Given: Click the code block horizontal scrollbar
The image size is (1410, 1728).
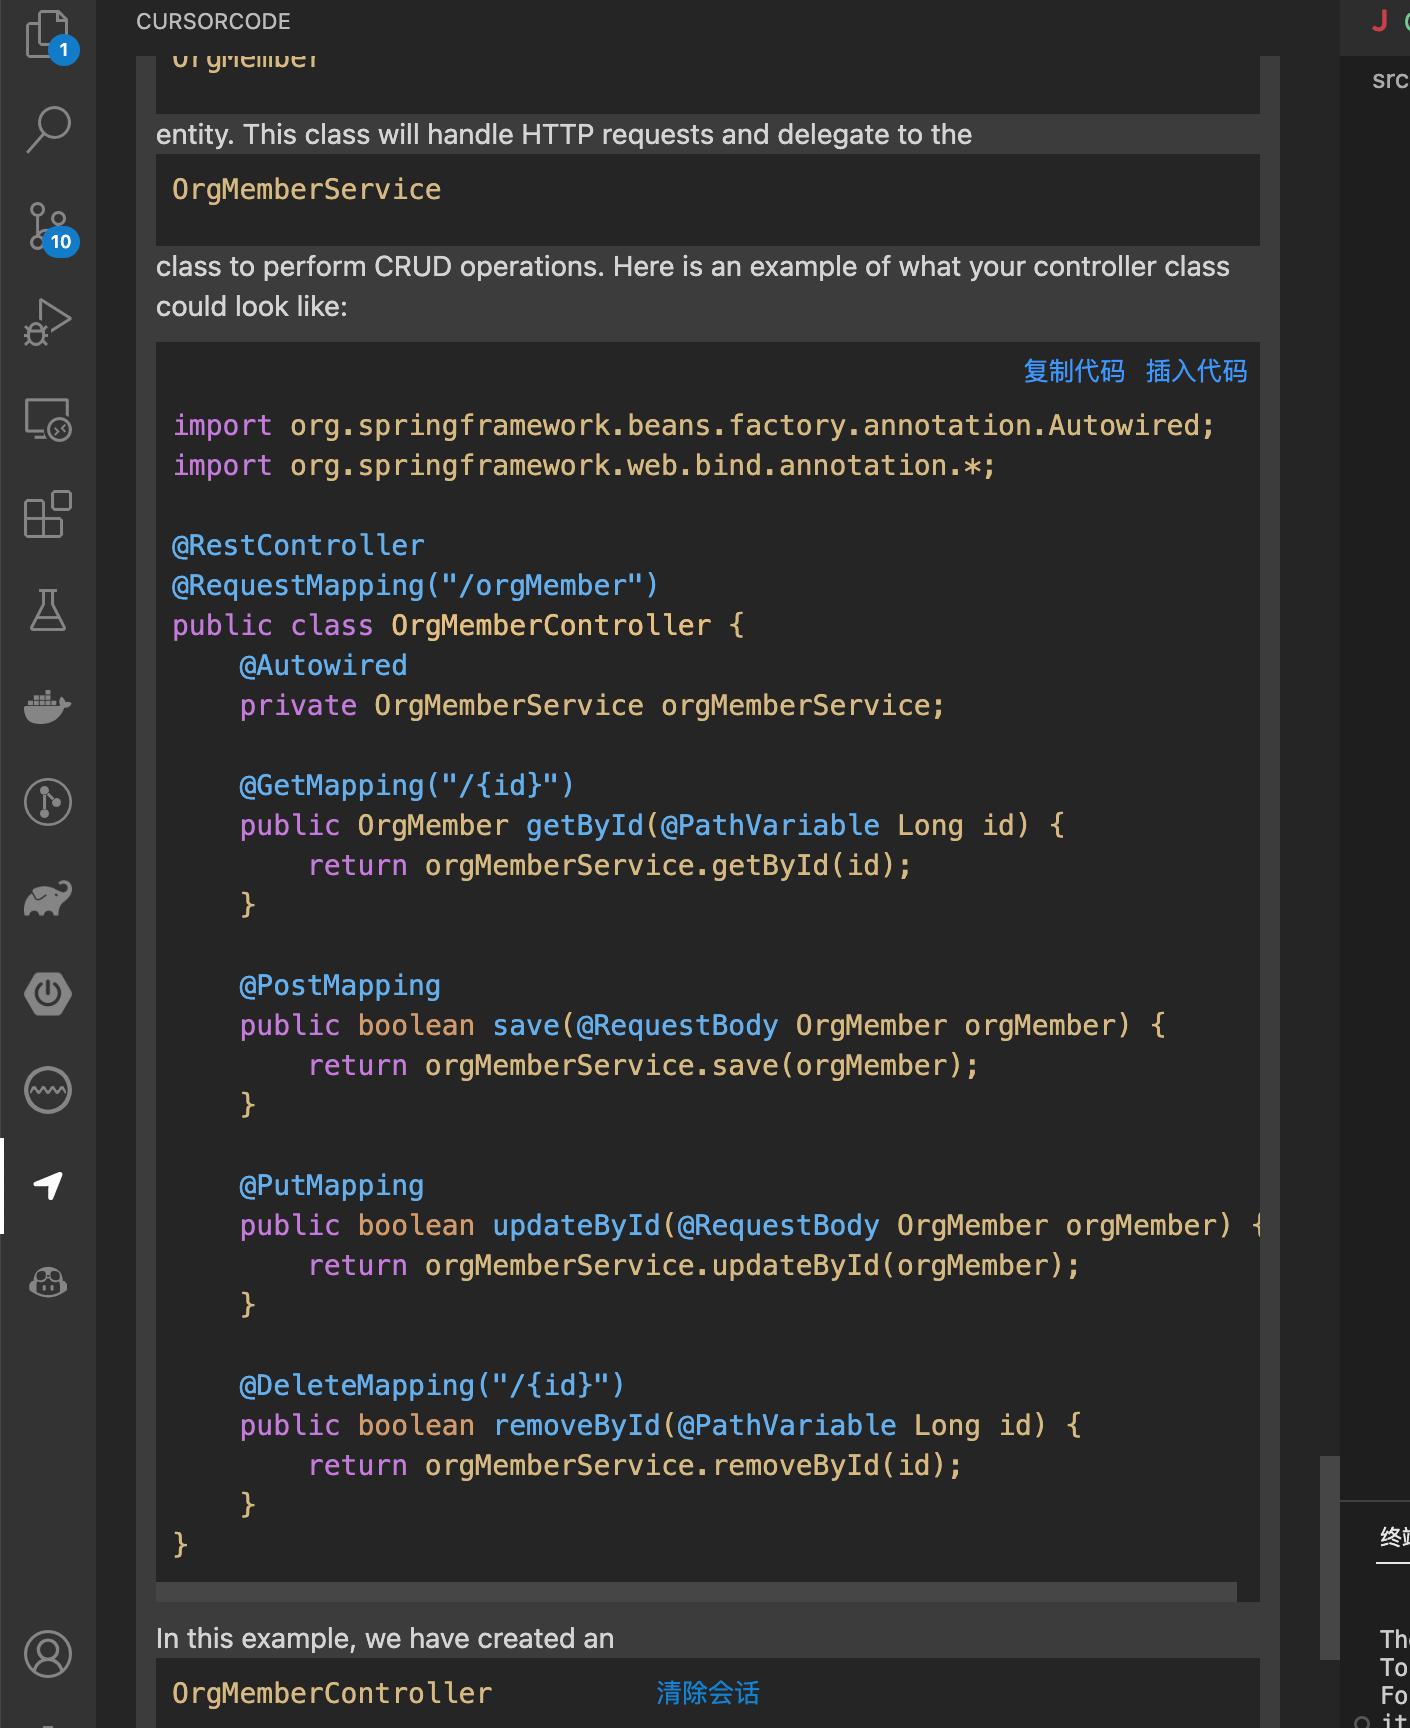Looking at the screenshot, I should (x=696, y=1591).
